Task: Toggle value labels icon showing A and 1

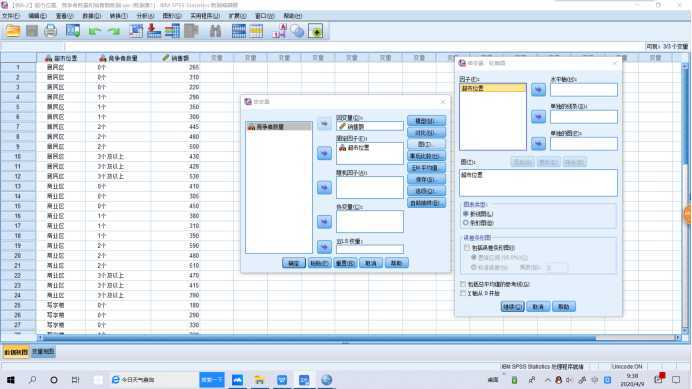Action: [x=279, y=31]
